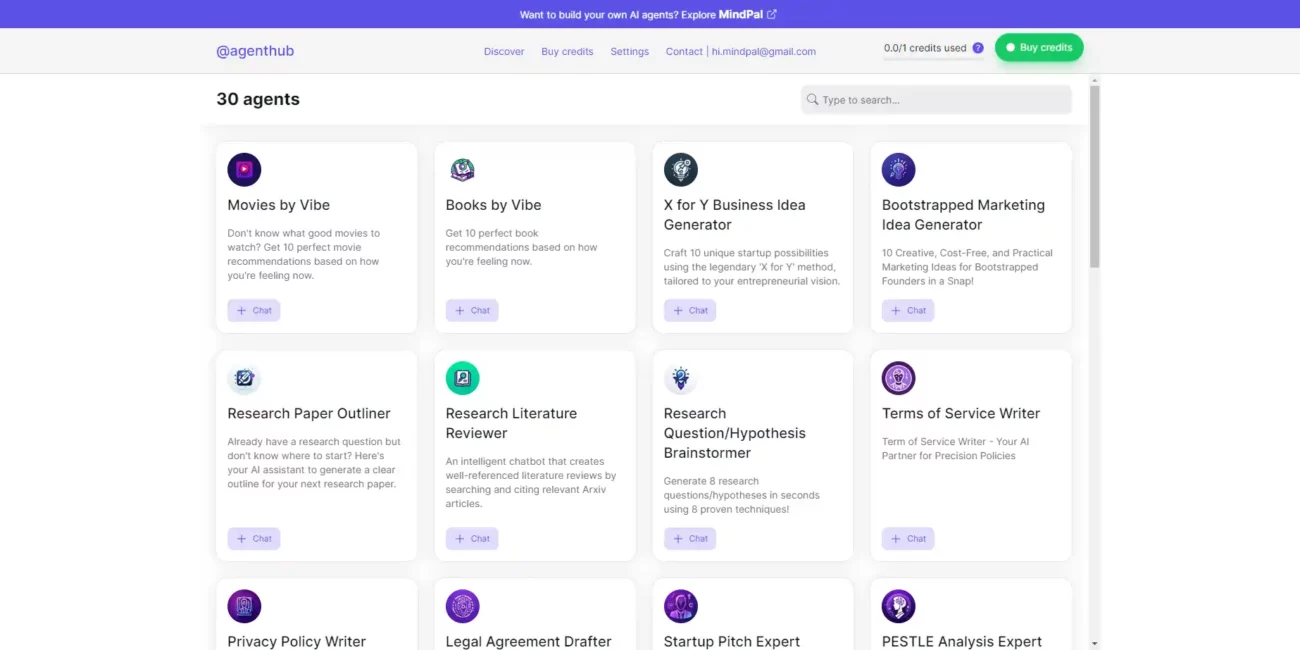
Task: Select the Research Literature Reviewer icon
Action: [x=462, y=378]
